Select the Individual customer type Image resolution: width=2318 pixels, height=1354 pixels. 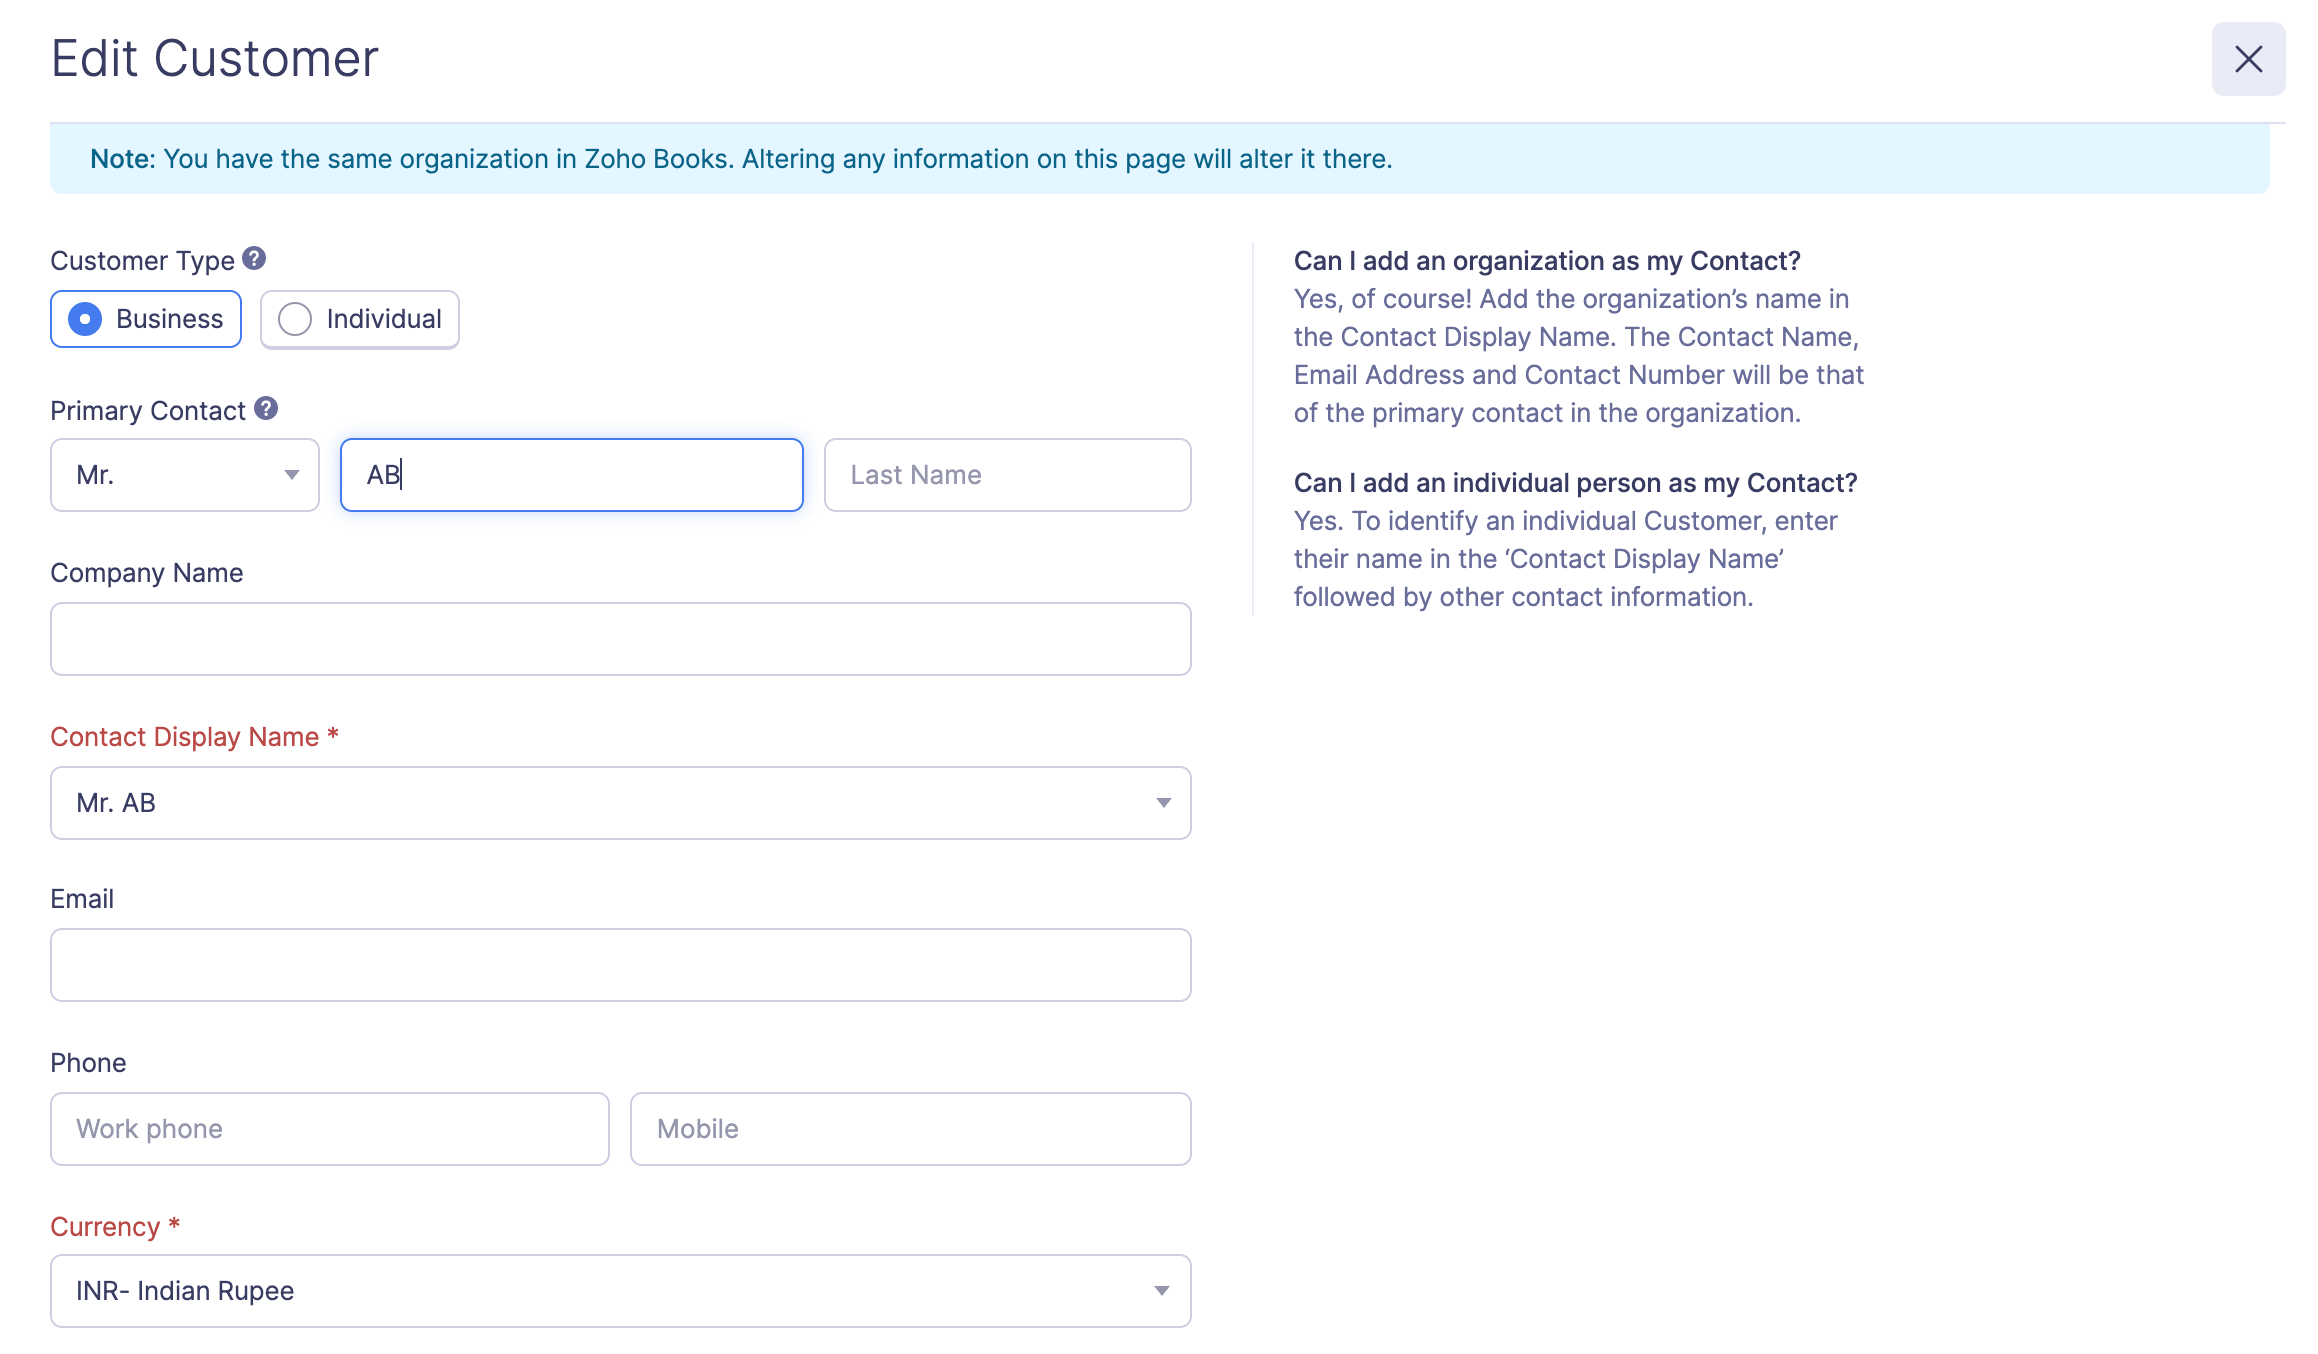pyautogui.click(x=360, y=319)
